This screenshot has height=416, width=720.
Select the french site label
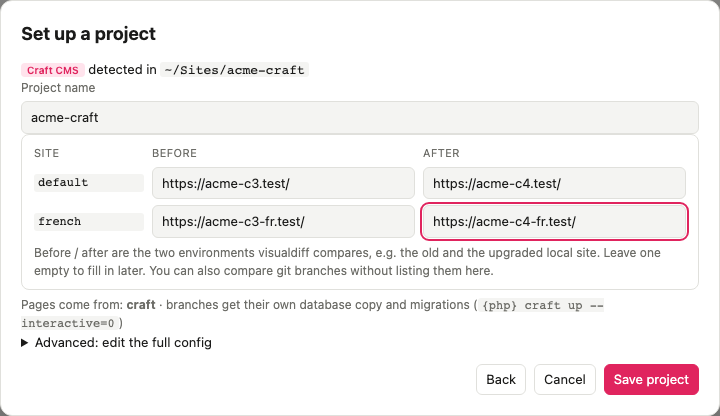tap(89, 221)
